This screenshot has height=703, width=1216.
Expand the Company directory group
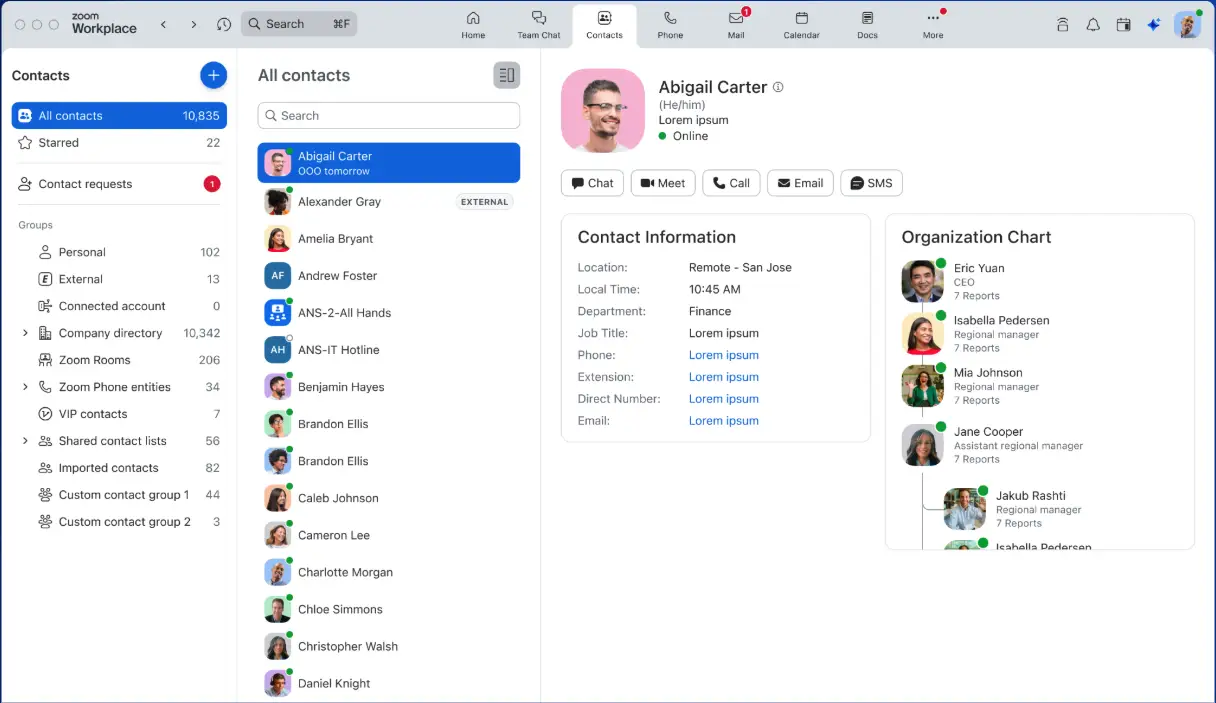(x=27, y=332)
